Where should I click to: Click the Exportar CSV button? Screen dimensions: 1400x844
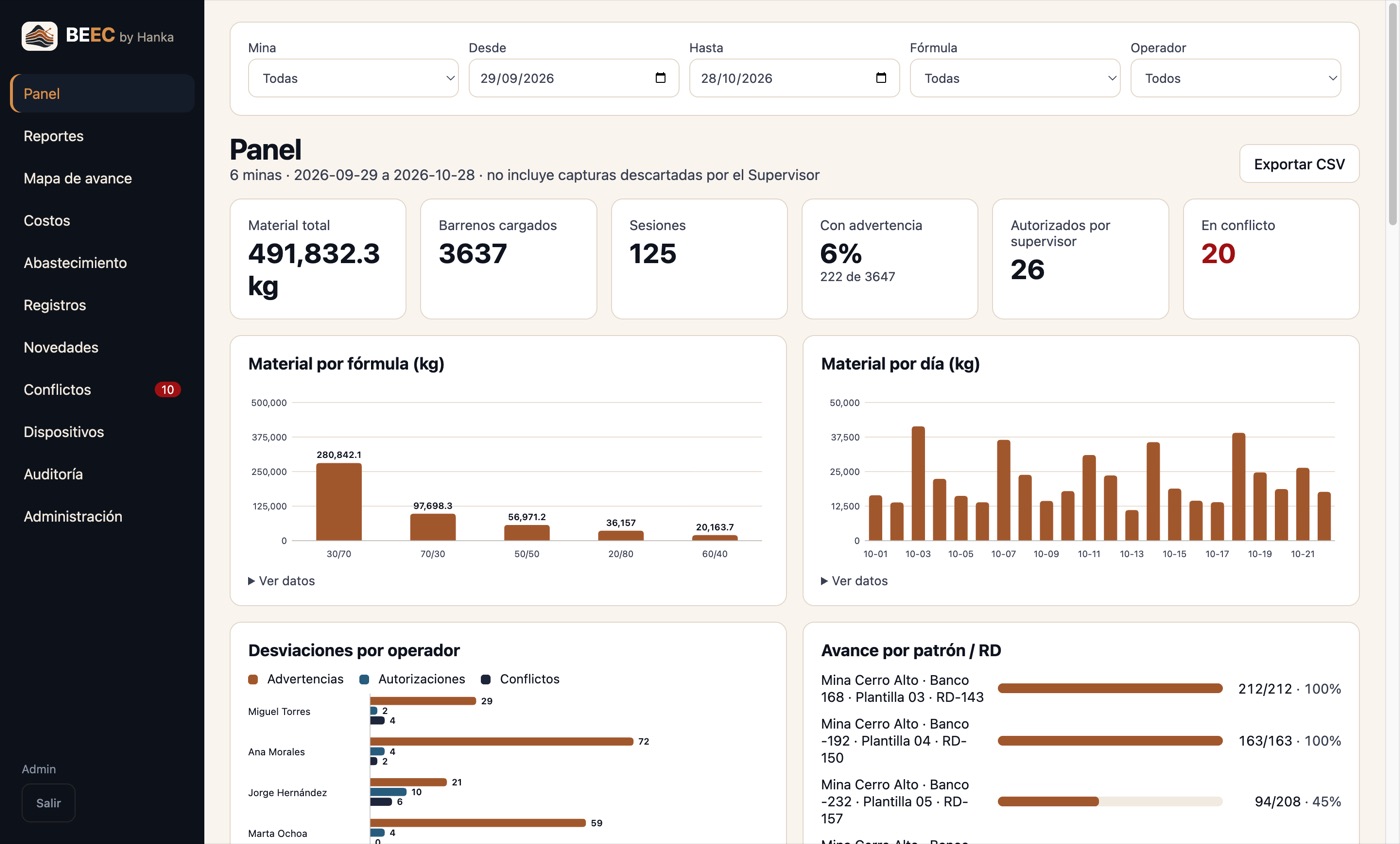pos(1299,164)
